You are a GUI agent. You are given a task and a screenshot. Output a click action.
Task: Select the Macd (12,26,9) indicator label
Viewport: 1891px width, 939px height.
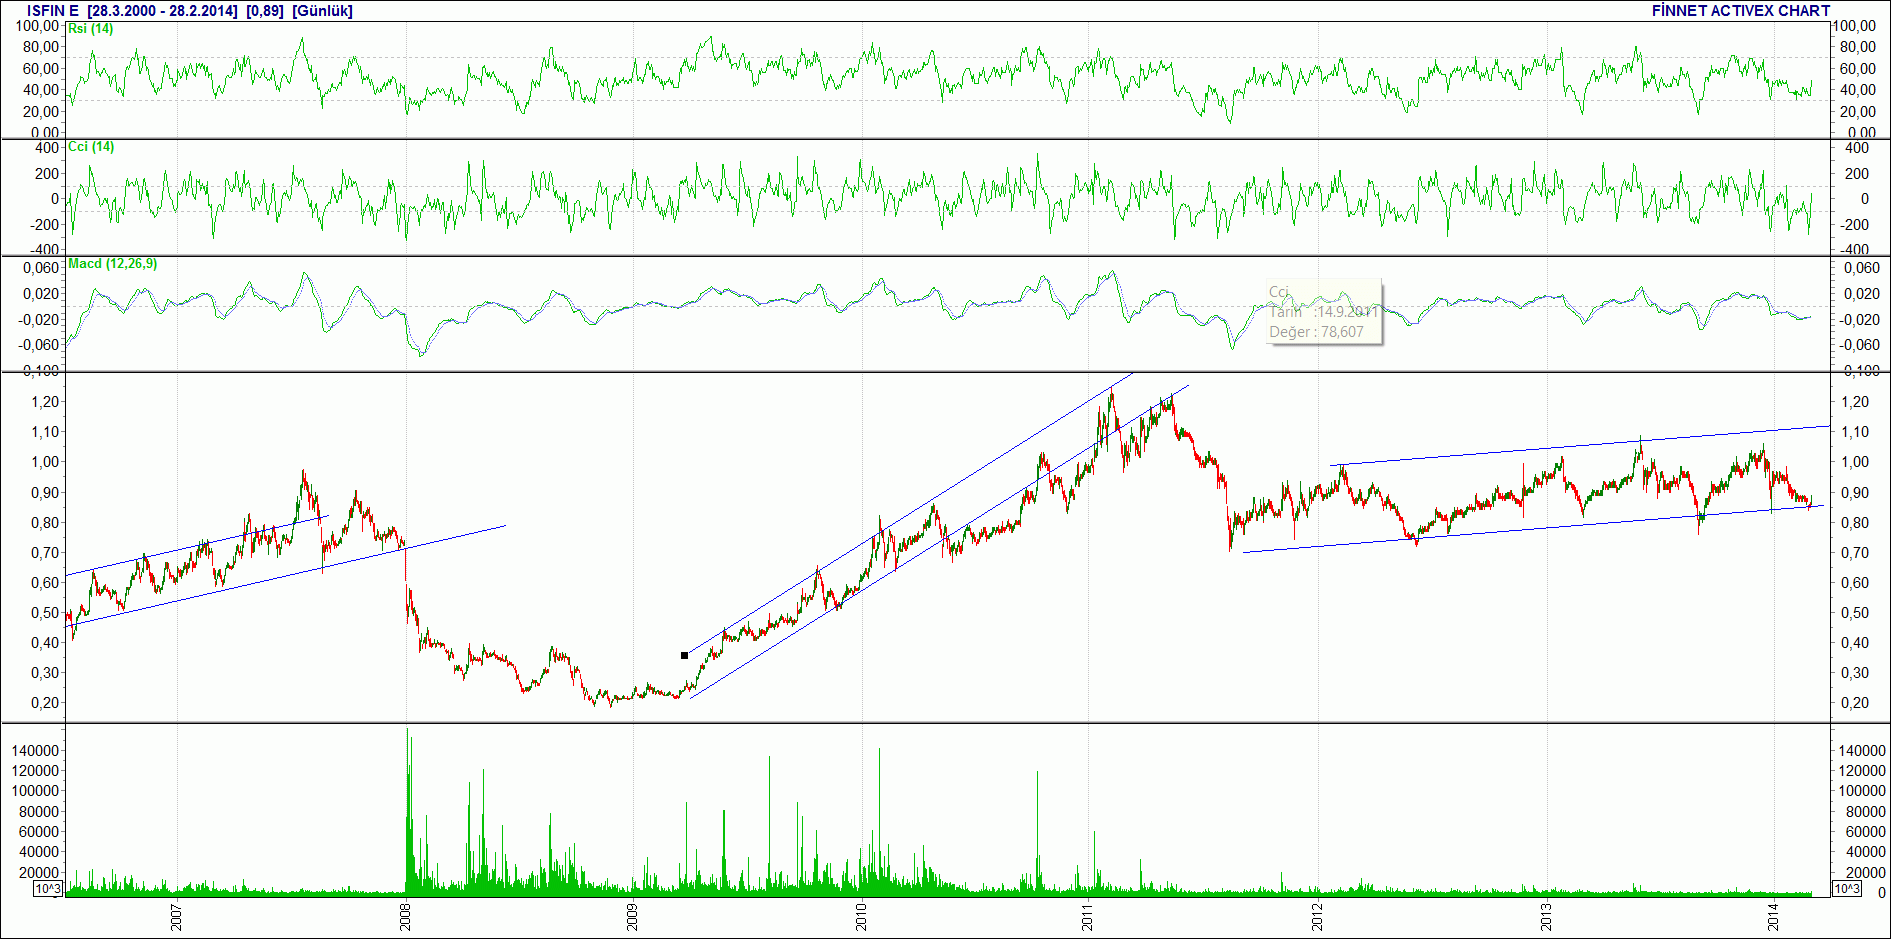tap(112, 264)
